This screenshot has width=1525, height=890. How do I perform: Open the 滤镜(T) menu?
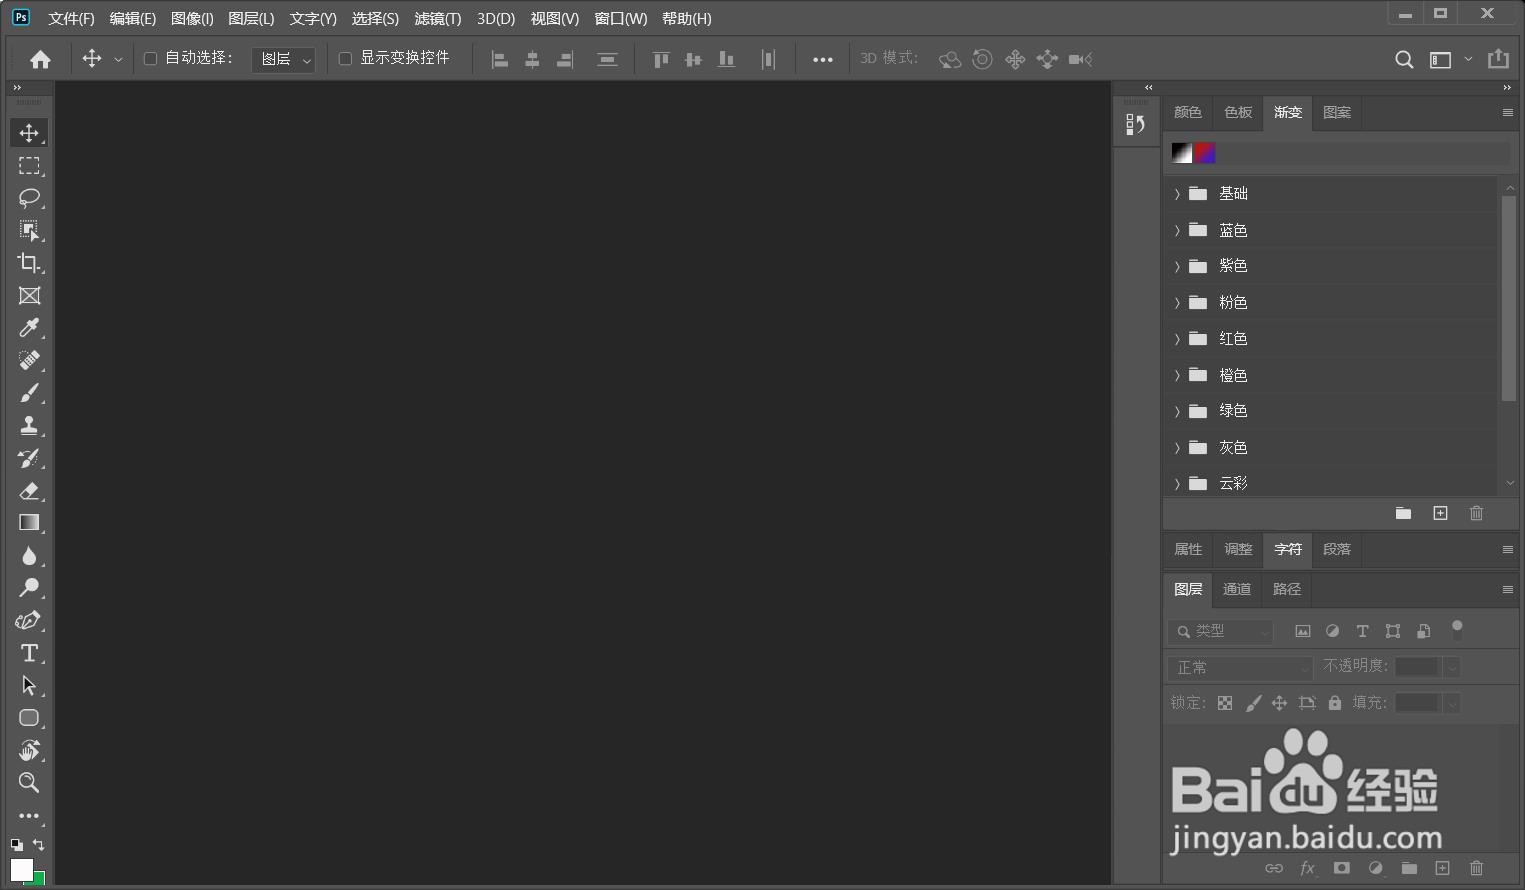click(x=438, y=19)
